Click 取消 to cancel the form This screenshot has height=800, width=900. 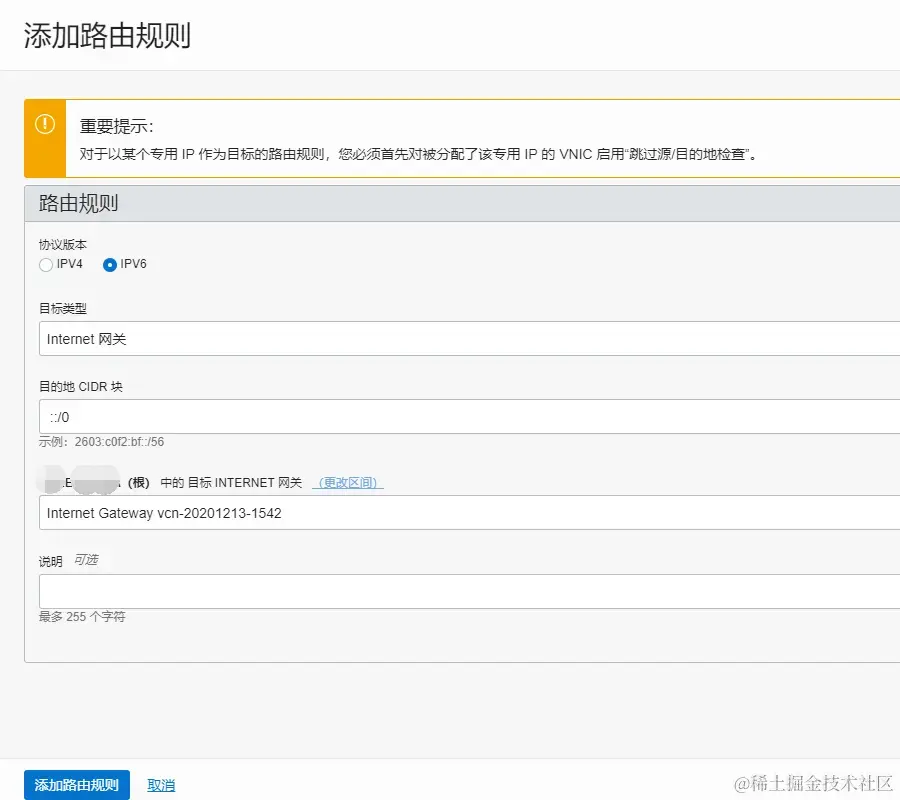pyautogui.click(x=161, y=785)
